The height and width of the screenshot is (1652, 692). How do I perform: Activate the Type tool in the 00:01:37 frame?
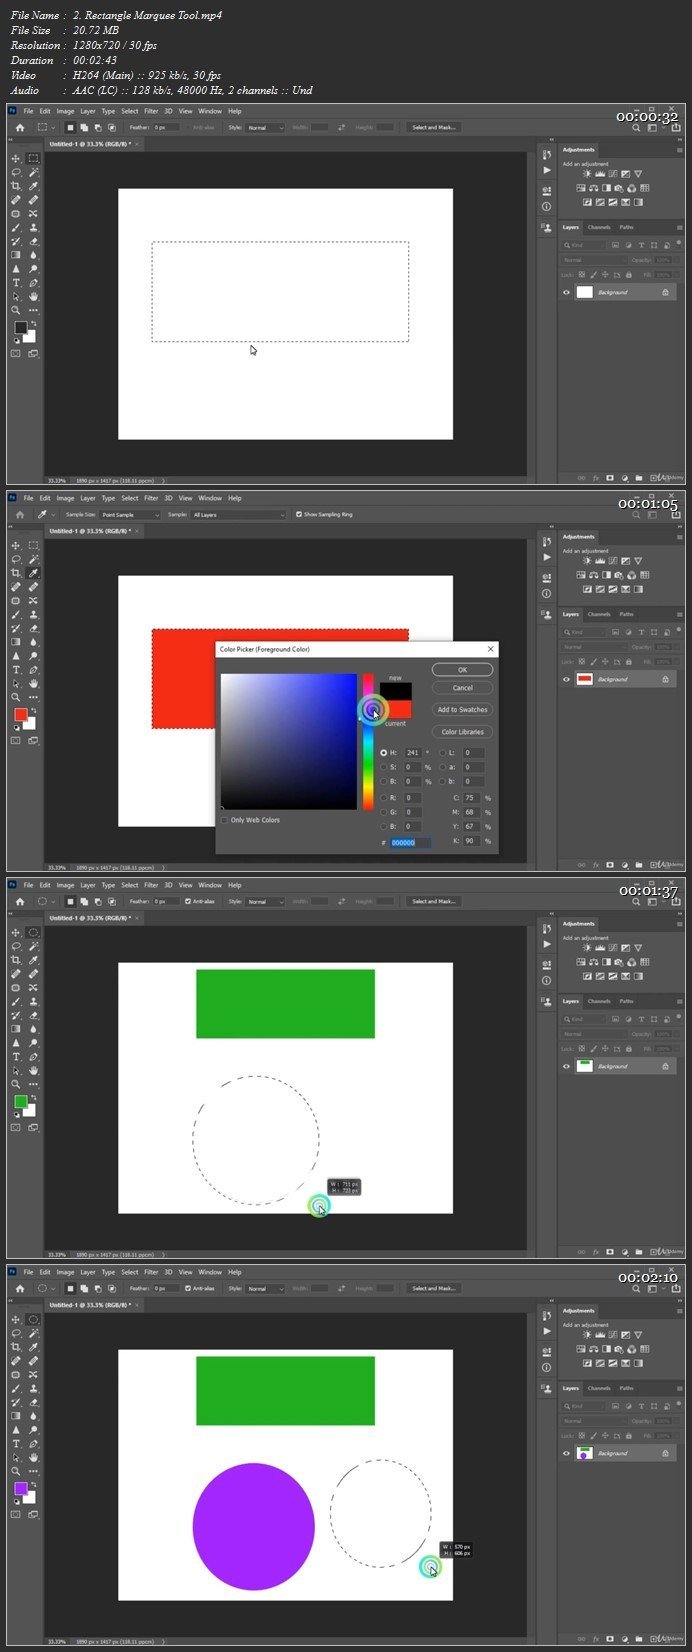[x=16, y=1057]
